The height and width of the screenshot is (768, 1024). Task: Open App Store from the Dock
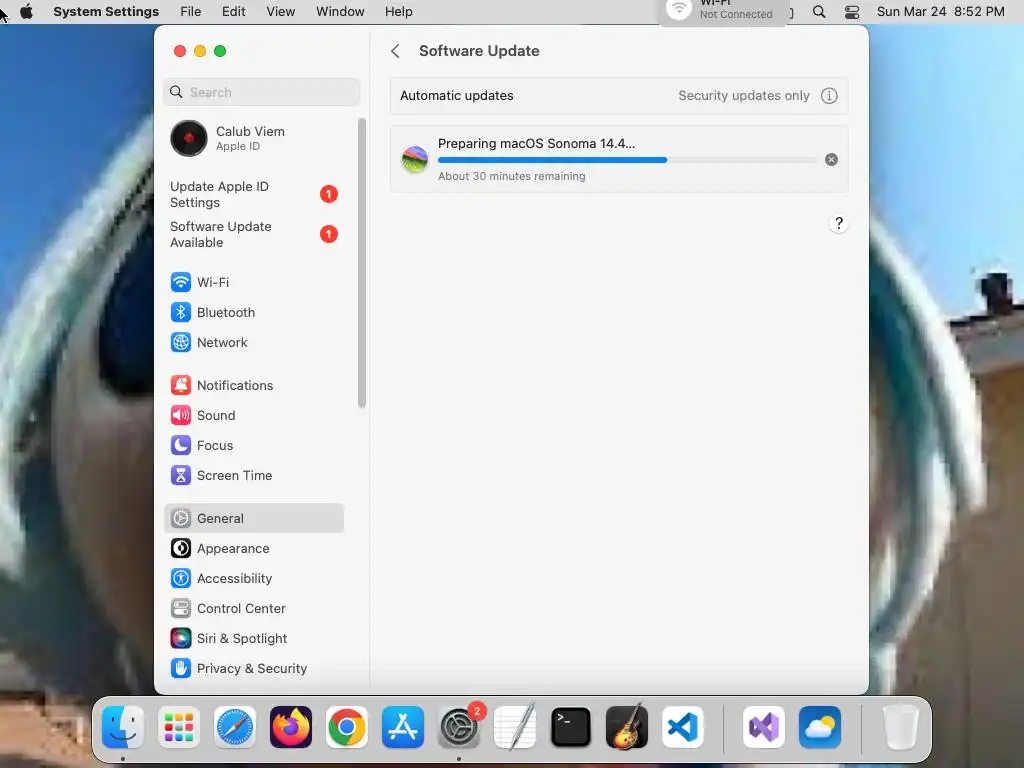tap(403, 727)
